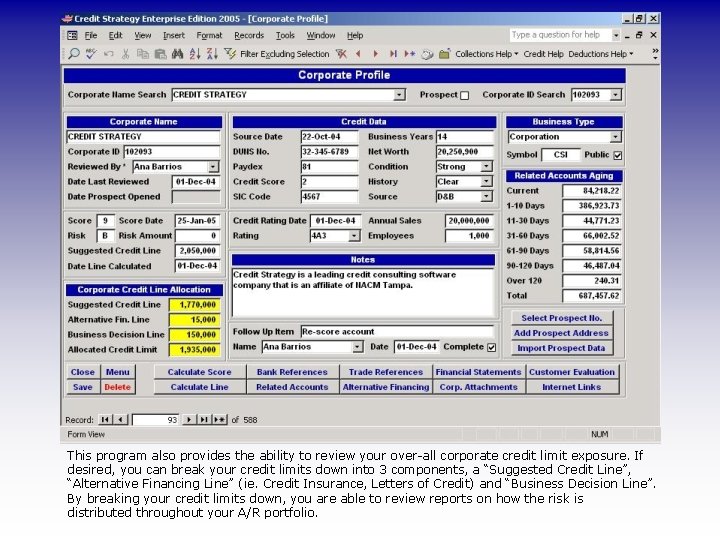Go to first record in the record navigator
This screenshot has height=540, width=720.
[x=105, y=419]
